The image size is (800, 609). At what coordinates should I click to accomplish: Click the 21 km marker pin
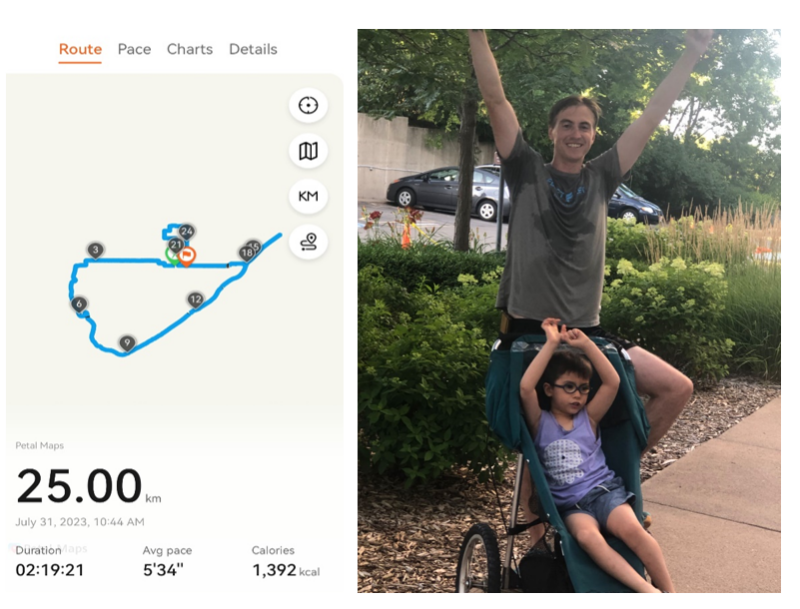click(x=175, y=244)
